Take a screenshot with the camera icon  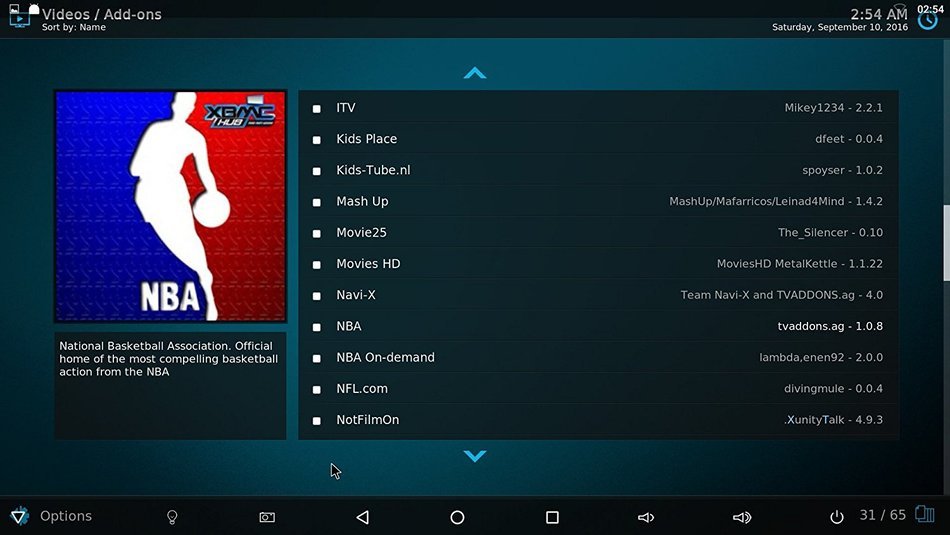point(267,517)
